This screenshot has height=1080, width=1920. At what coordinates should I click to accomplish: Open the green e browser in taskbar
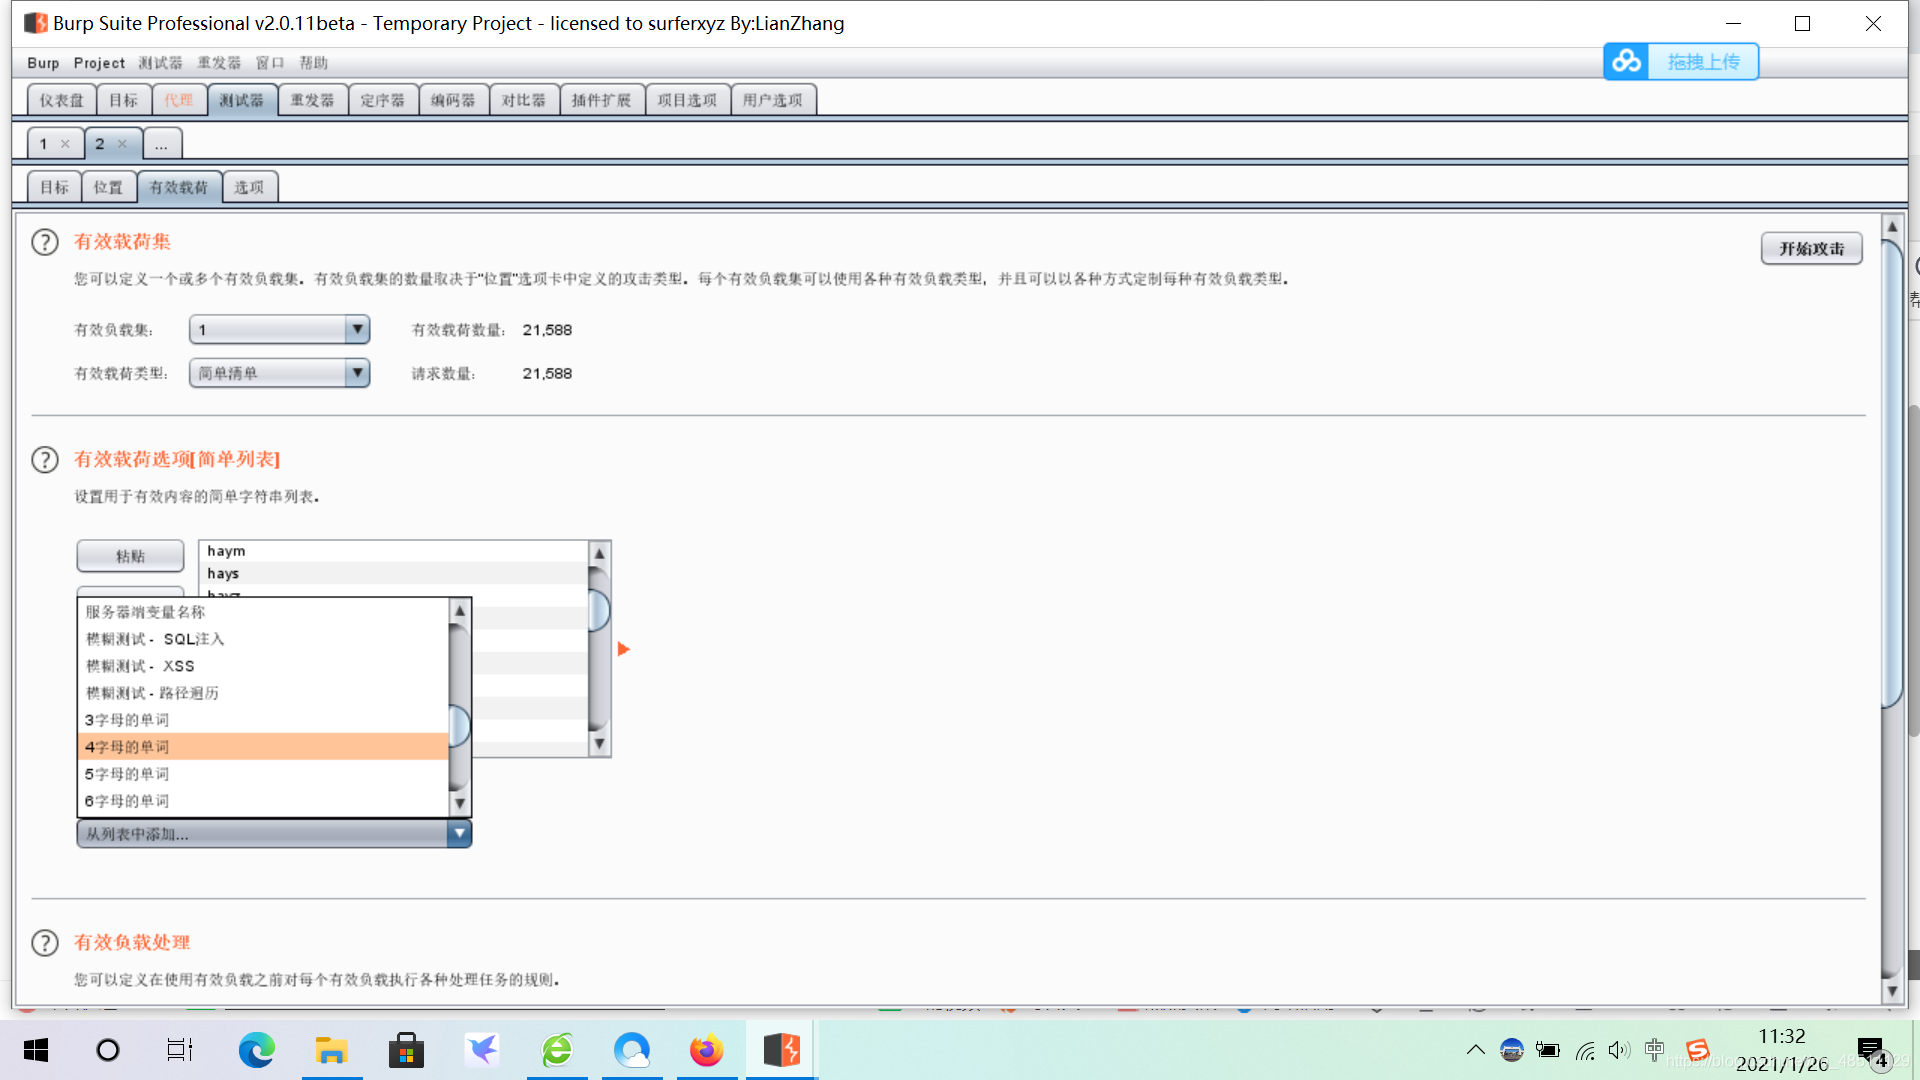coord(557,1050)
